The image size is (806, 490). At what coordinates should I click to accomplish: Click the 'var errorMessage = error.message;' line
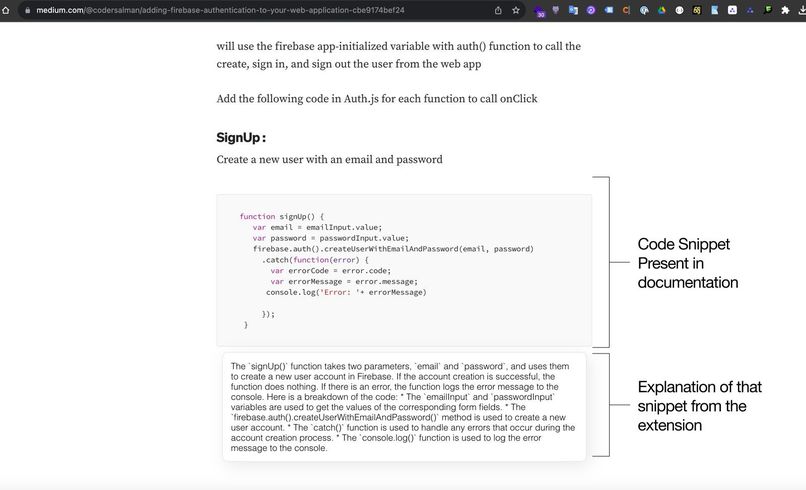coord(344,281)
